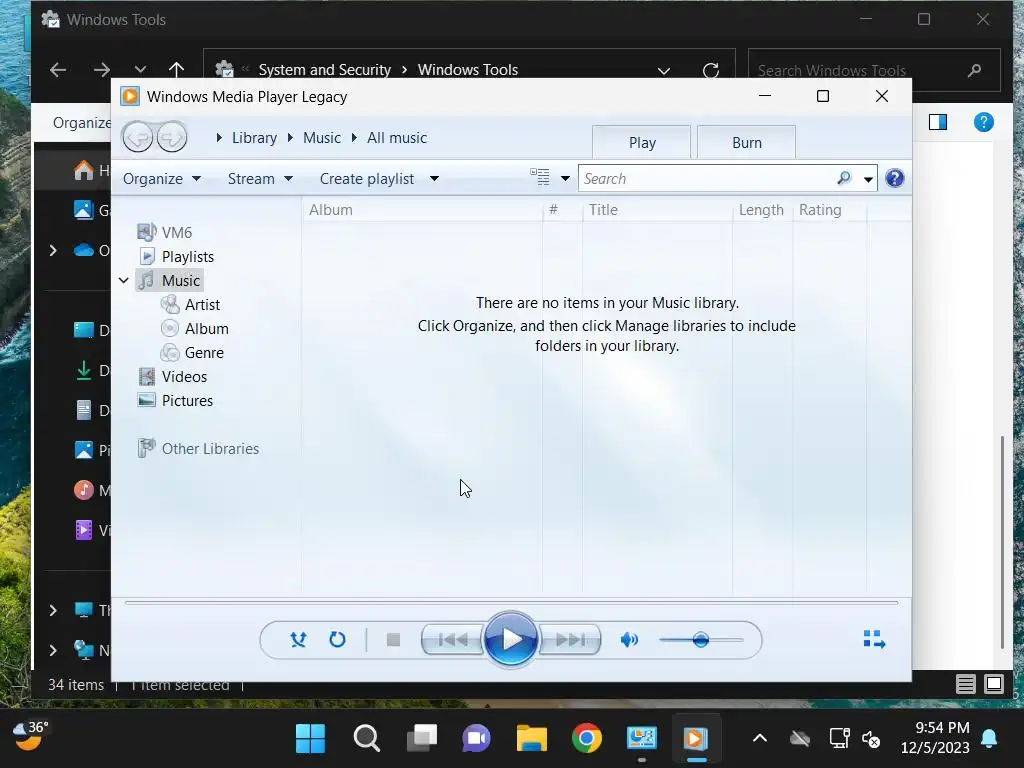Screen dimensions: 1024x768
Task: Collapse the Music tree node
Action: point(123,280)
